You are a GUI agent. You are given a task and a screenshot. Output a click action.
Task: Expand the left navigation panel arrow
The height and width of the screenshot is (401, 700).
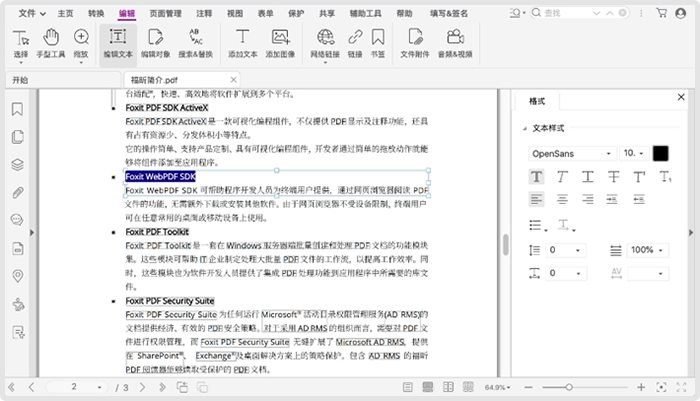coord(32,233)
